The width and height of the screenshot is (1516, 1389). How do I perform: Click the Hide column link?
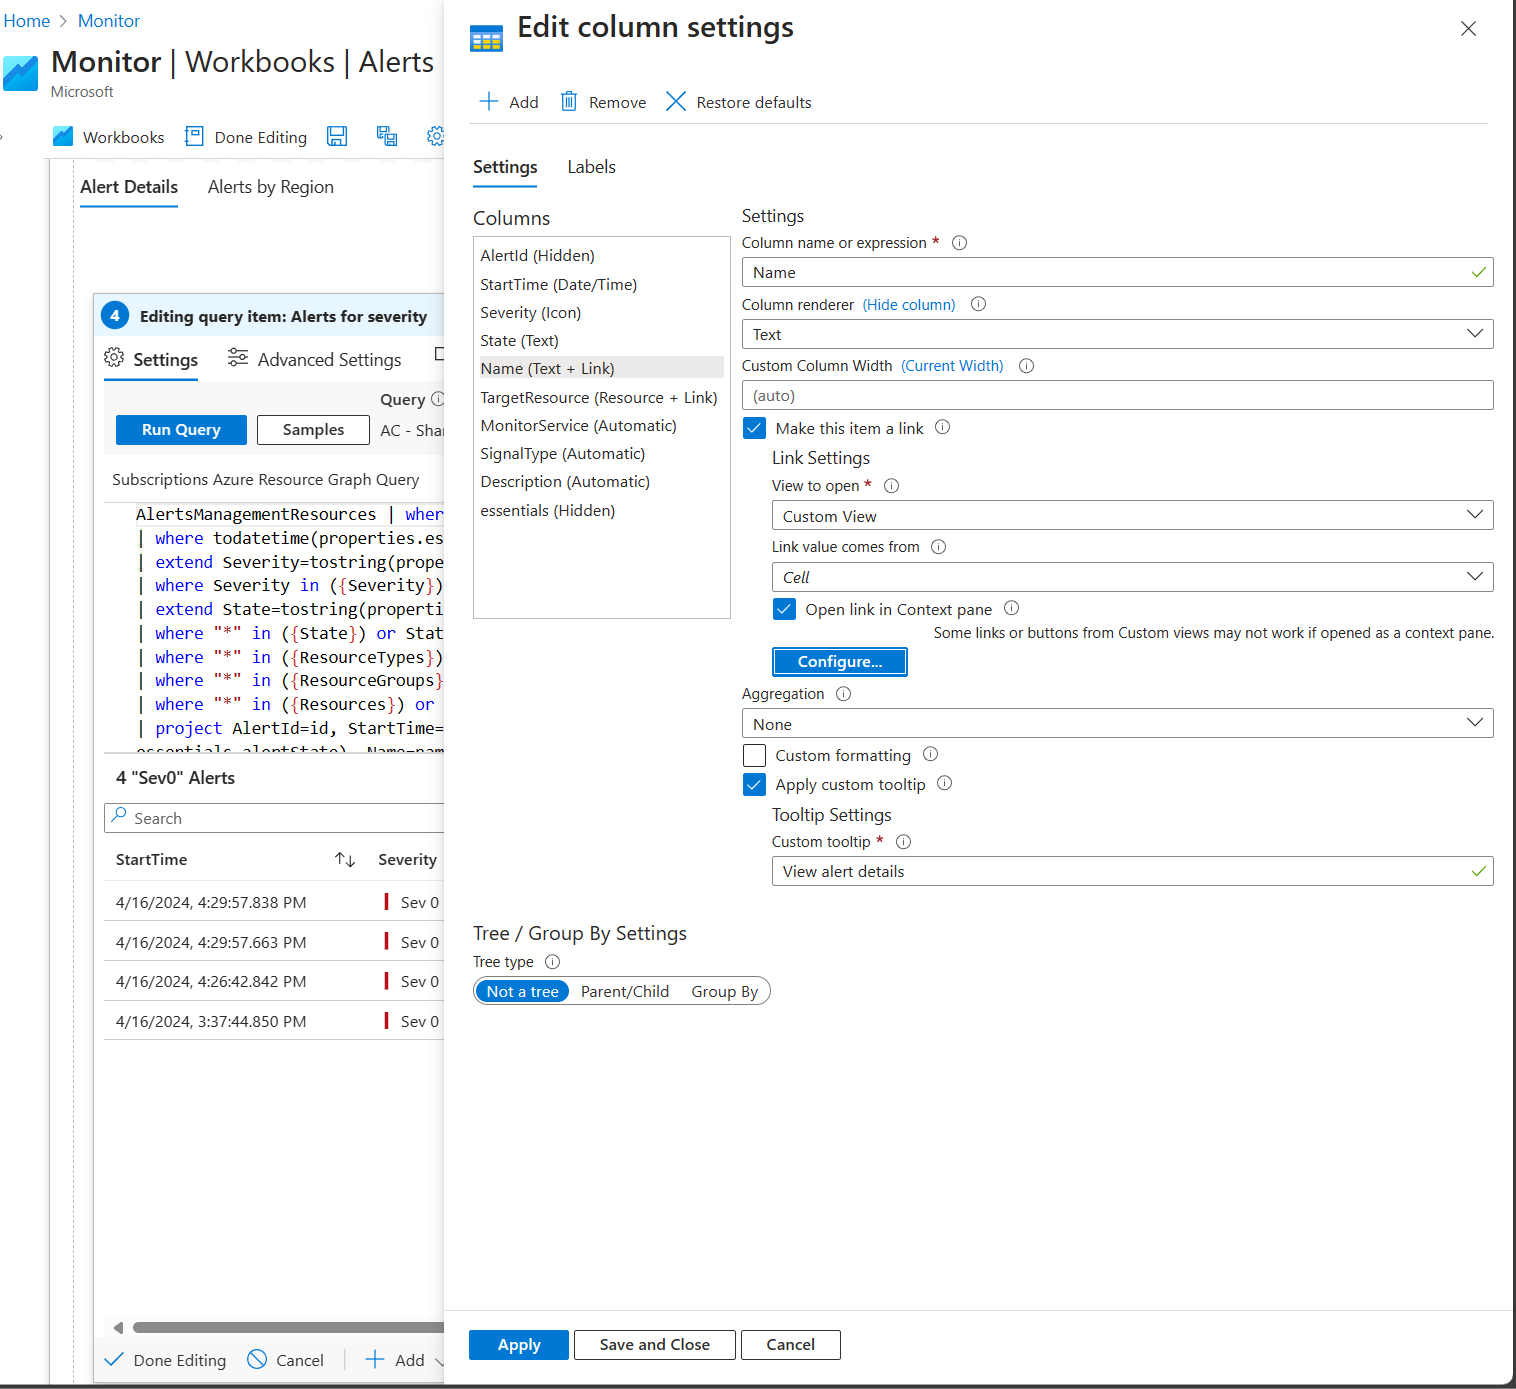coord(909,305)
